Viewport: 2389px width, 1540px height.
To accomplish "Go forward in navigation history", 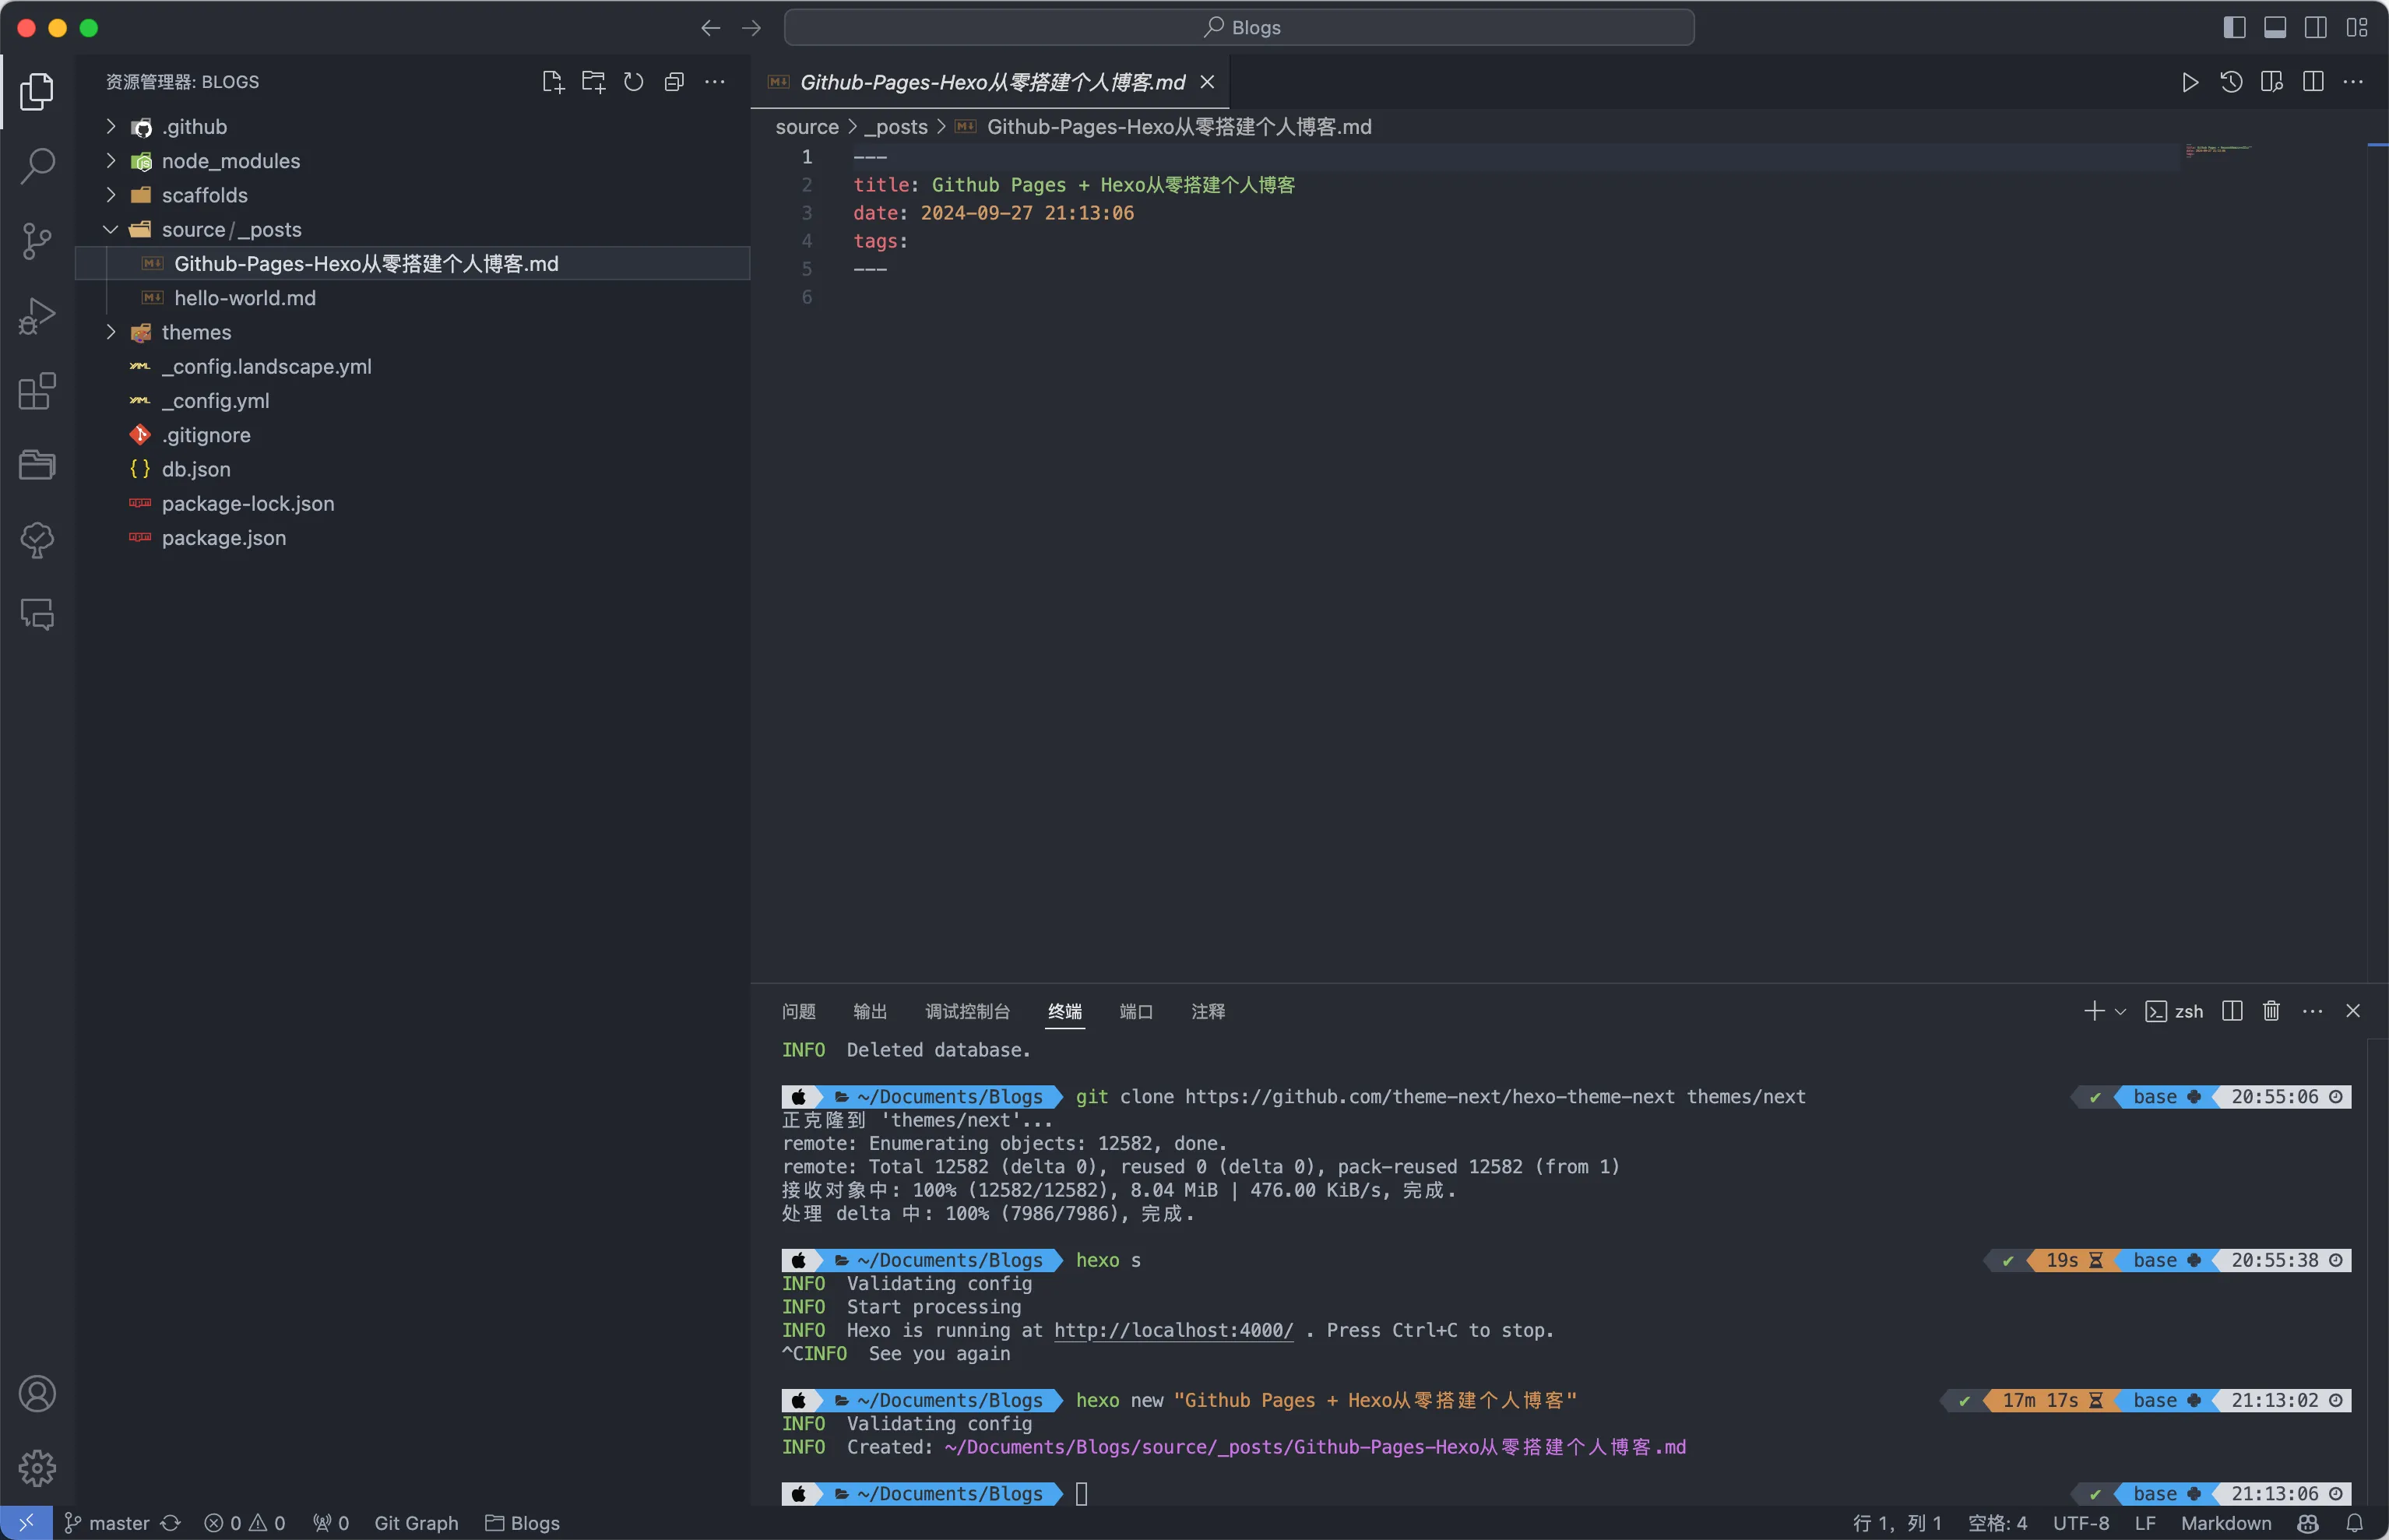I will tap(751, 28).
